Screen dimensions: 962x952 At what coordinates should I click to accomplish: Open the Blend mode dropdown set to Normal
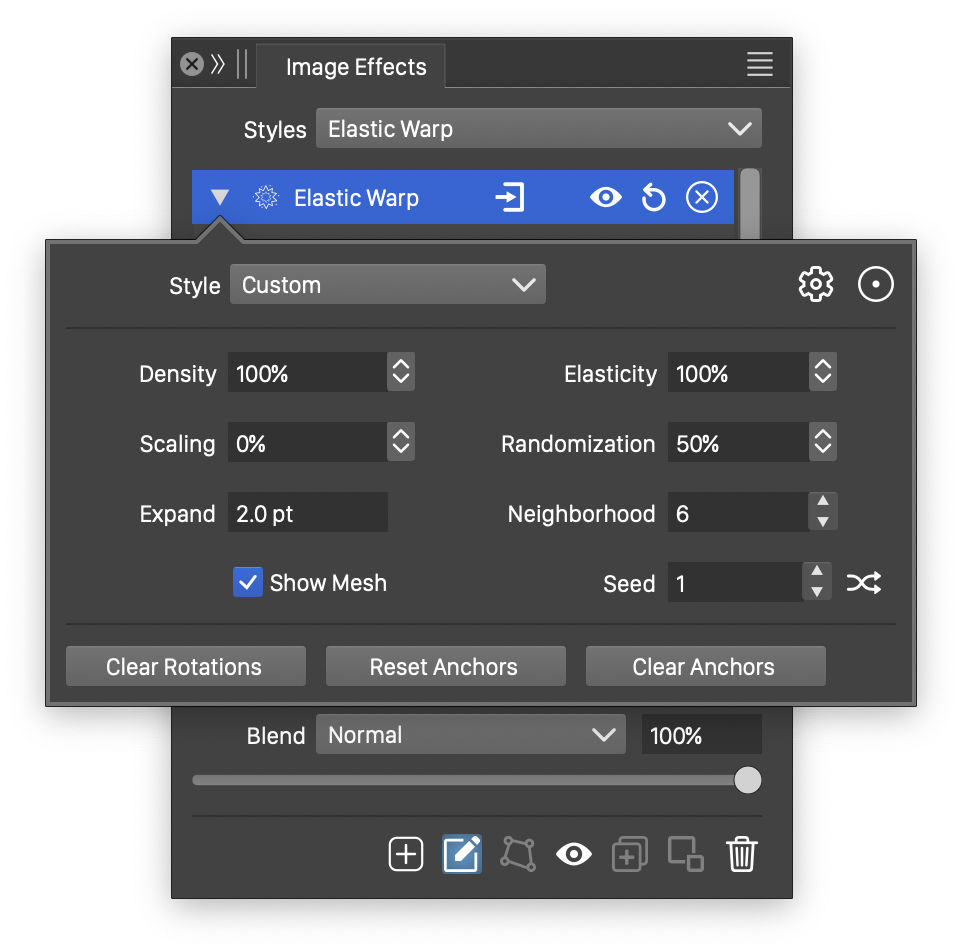pyautogui.click(x=470, y=735)
